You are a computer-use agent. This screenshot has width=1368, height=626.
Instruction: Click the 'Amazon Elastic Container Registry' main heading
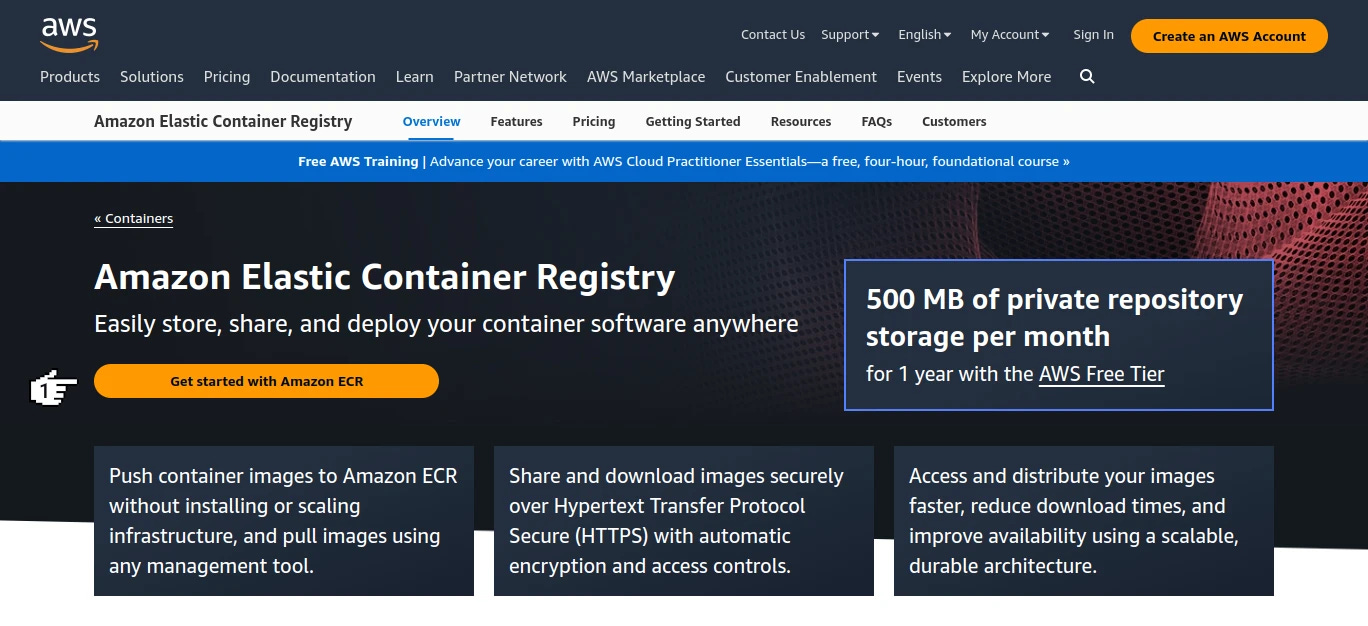[x=385, y=277]
